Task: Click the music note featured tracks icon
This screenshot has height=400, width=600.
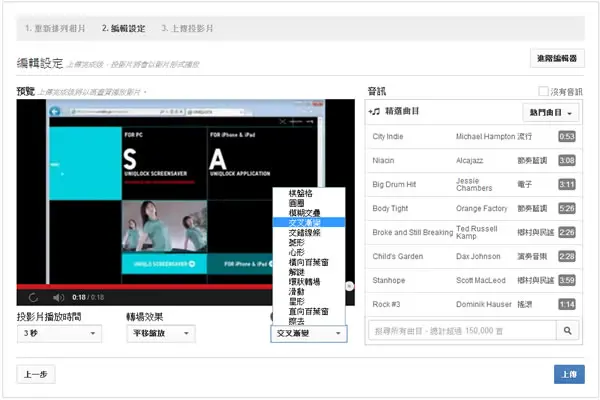Action: pyautogui.click(x=374, y=111)
